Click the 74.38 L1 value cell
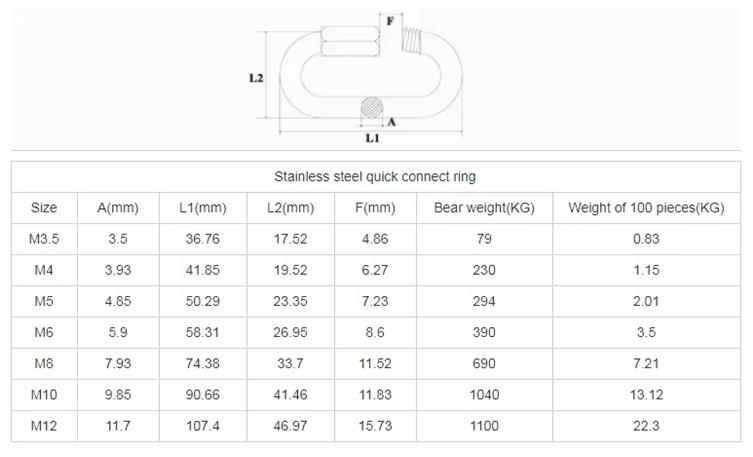 pos(203,364)
